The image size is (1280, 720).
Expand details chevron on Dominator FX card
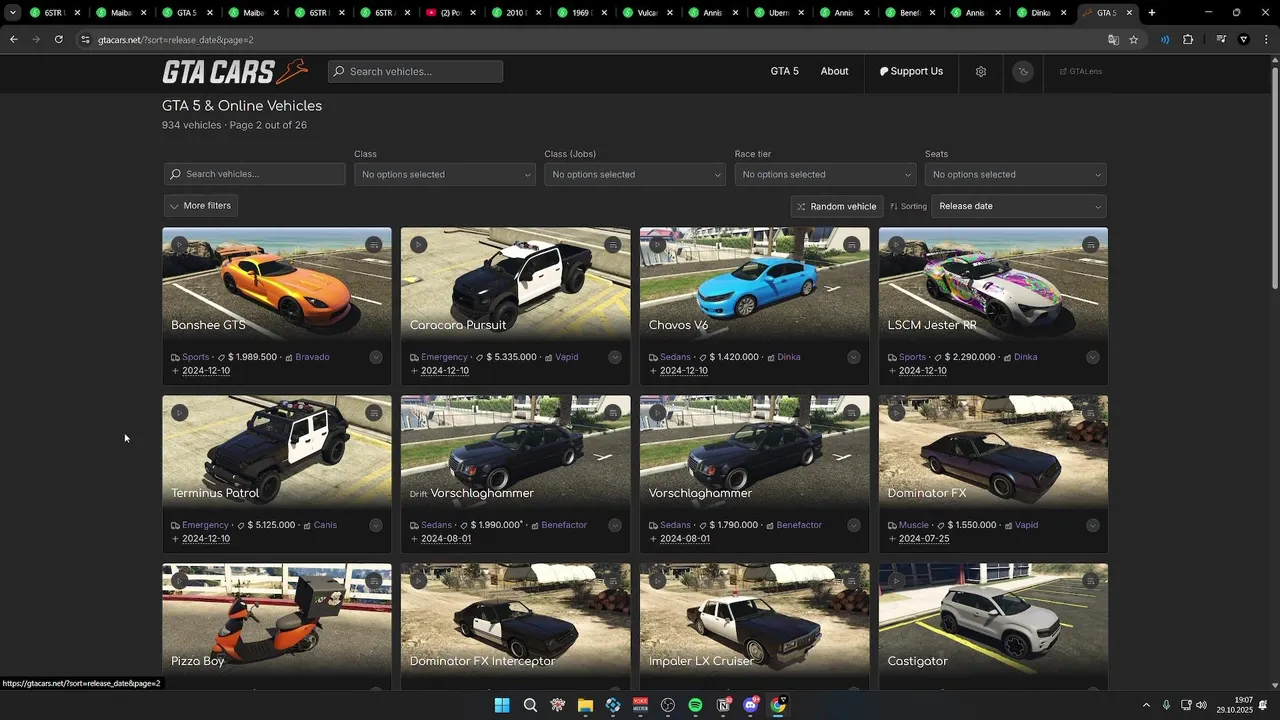click(x=1093, y=525)
